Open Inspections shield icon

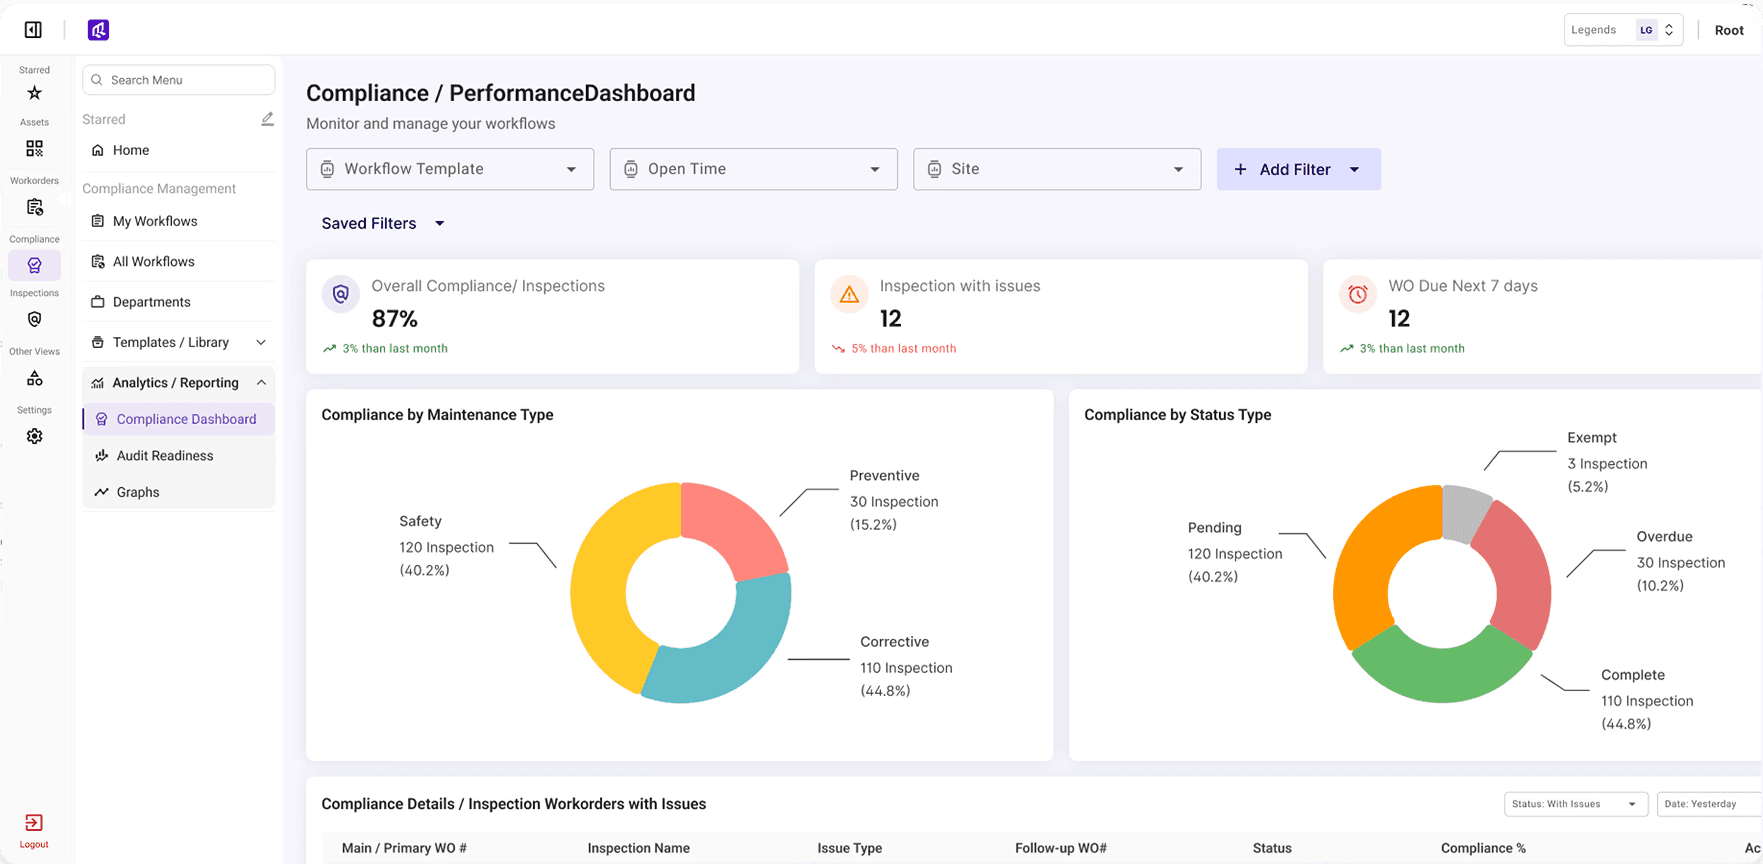[34, 319]
